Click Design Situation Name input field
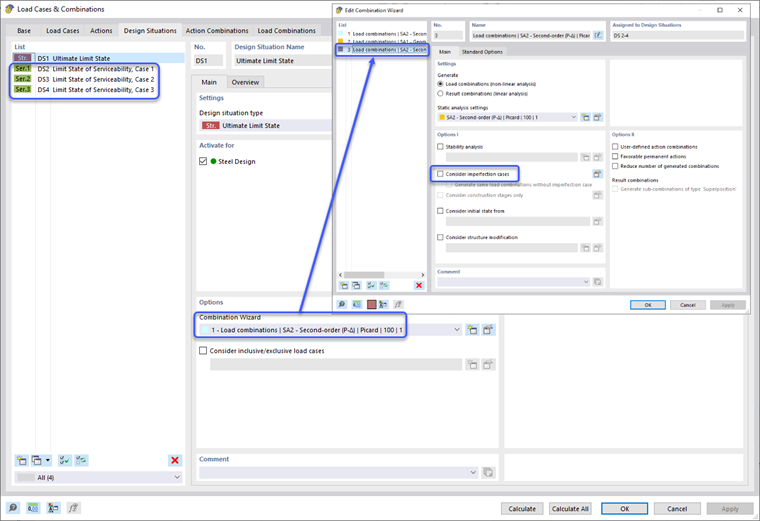760x521 pixels. tap(282, 61)
